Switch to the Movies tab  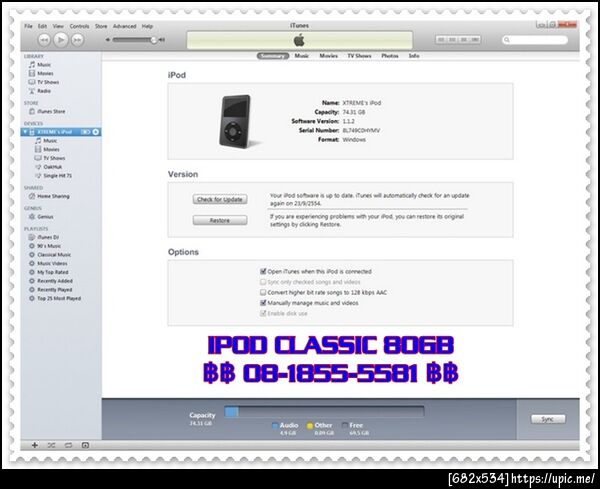[328, 56]
